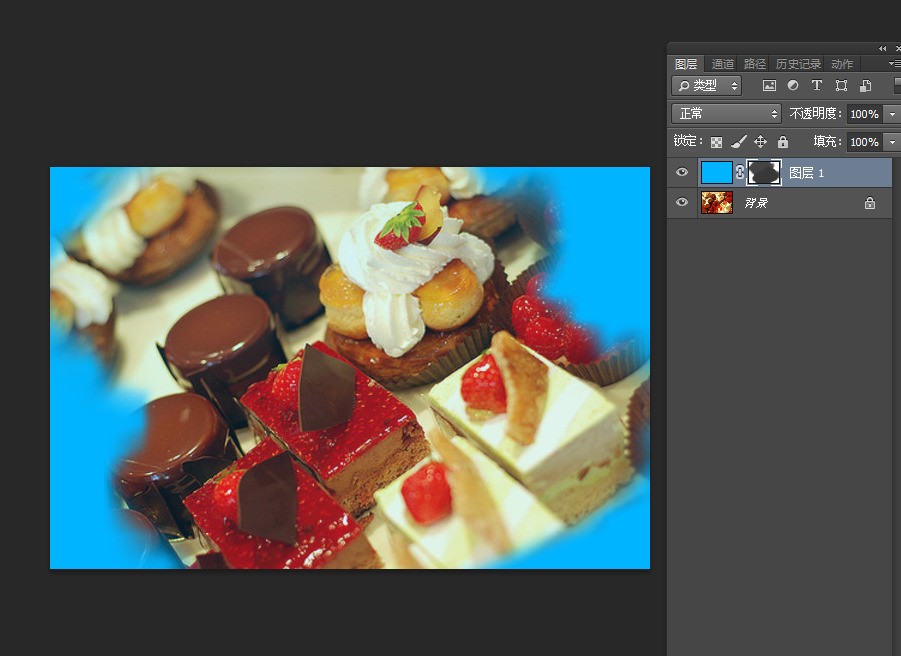Switch to the 通道 tab
This screenshot has width=901, height=656.
coord(723,64)
